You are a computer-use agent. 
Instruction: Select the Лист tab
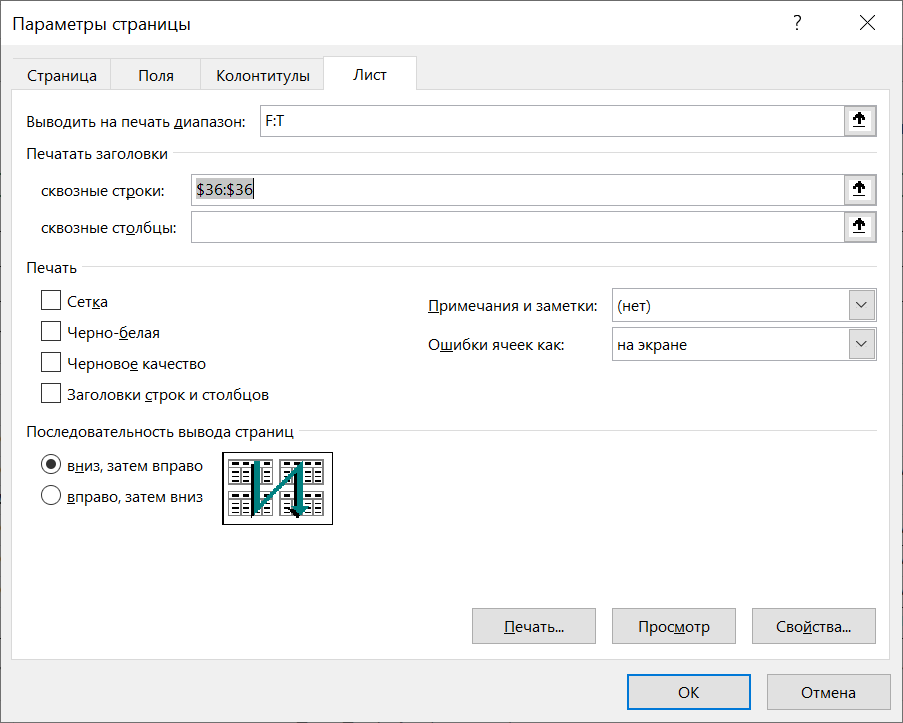370,74
